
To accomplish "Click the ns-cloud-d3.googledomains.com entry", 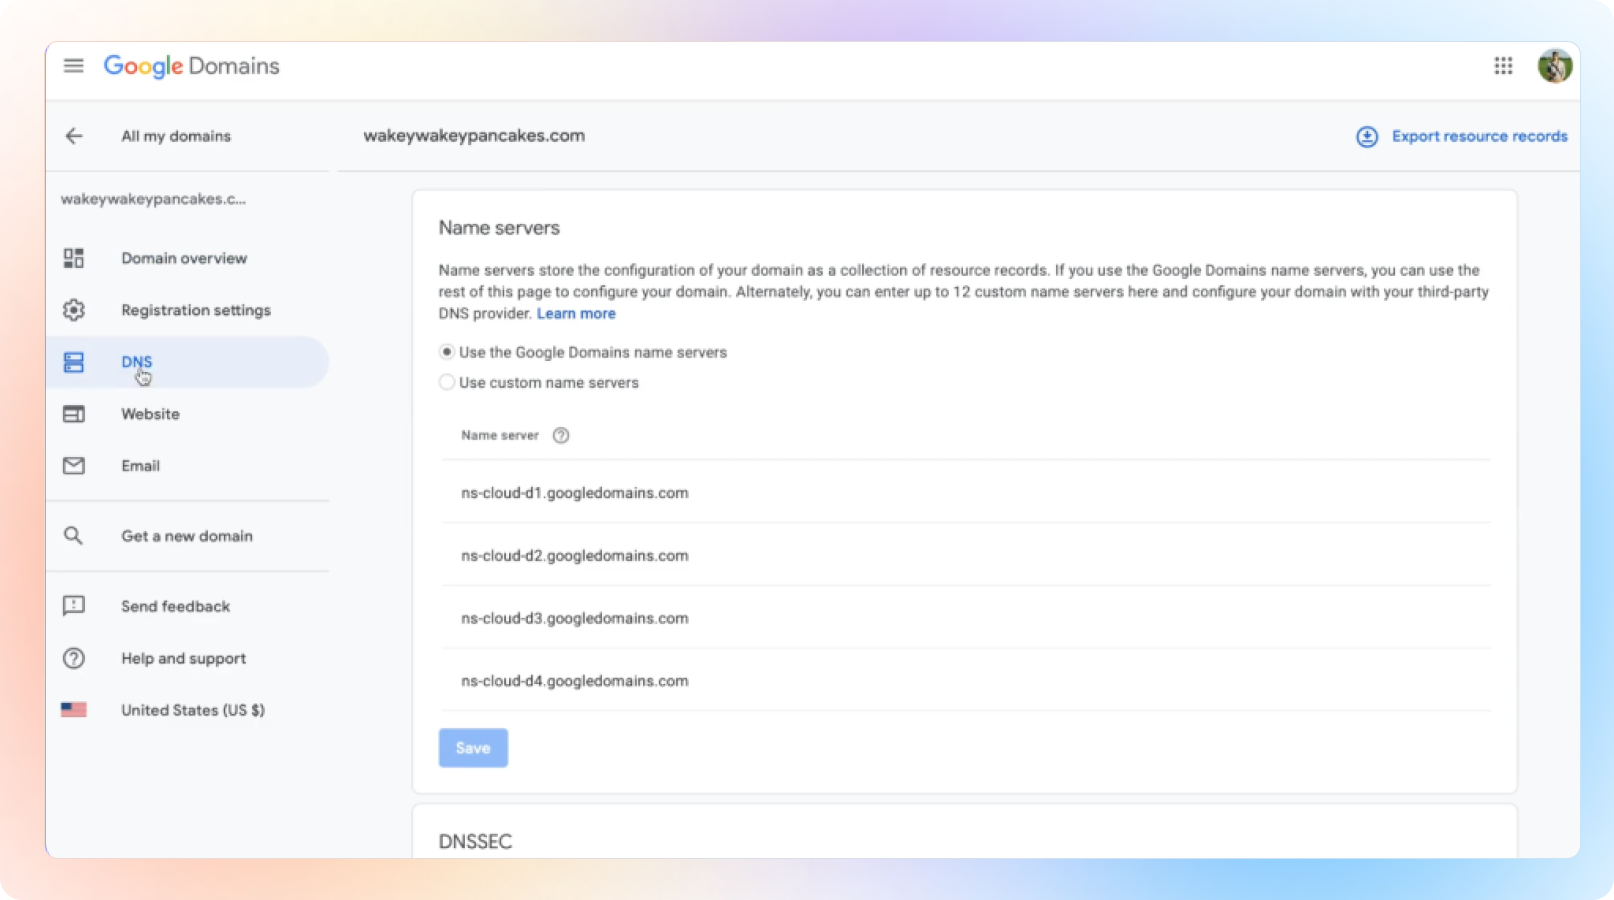I will [x=574, y=618].
